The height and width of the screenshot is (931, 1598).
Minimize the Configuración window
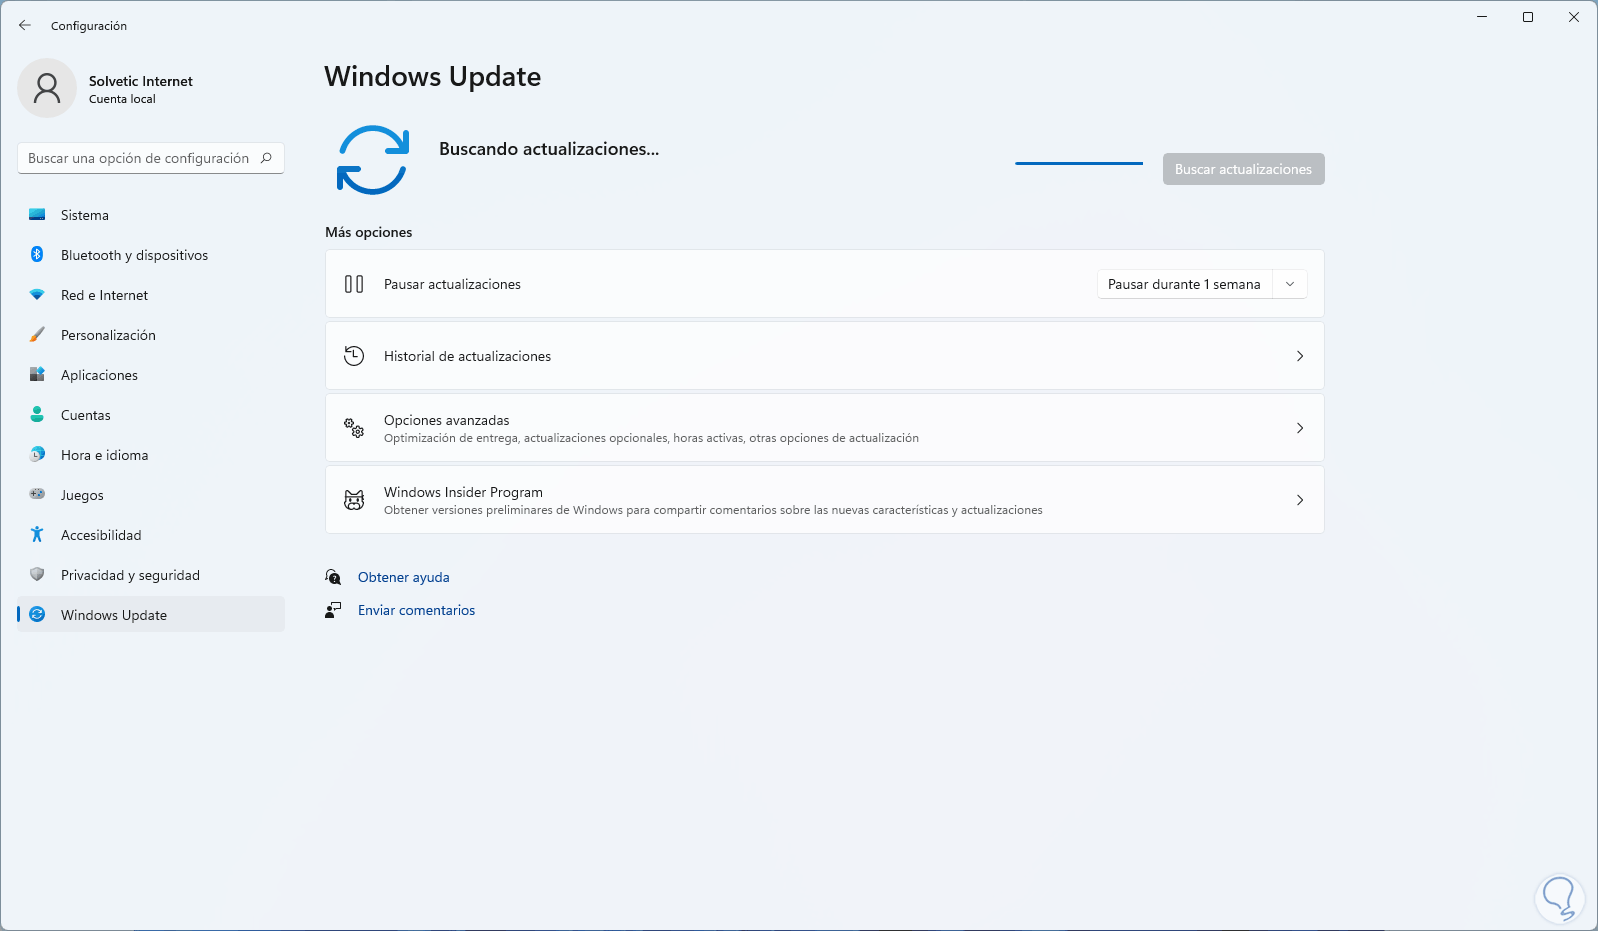(x=1482, y=17)
